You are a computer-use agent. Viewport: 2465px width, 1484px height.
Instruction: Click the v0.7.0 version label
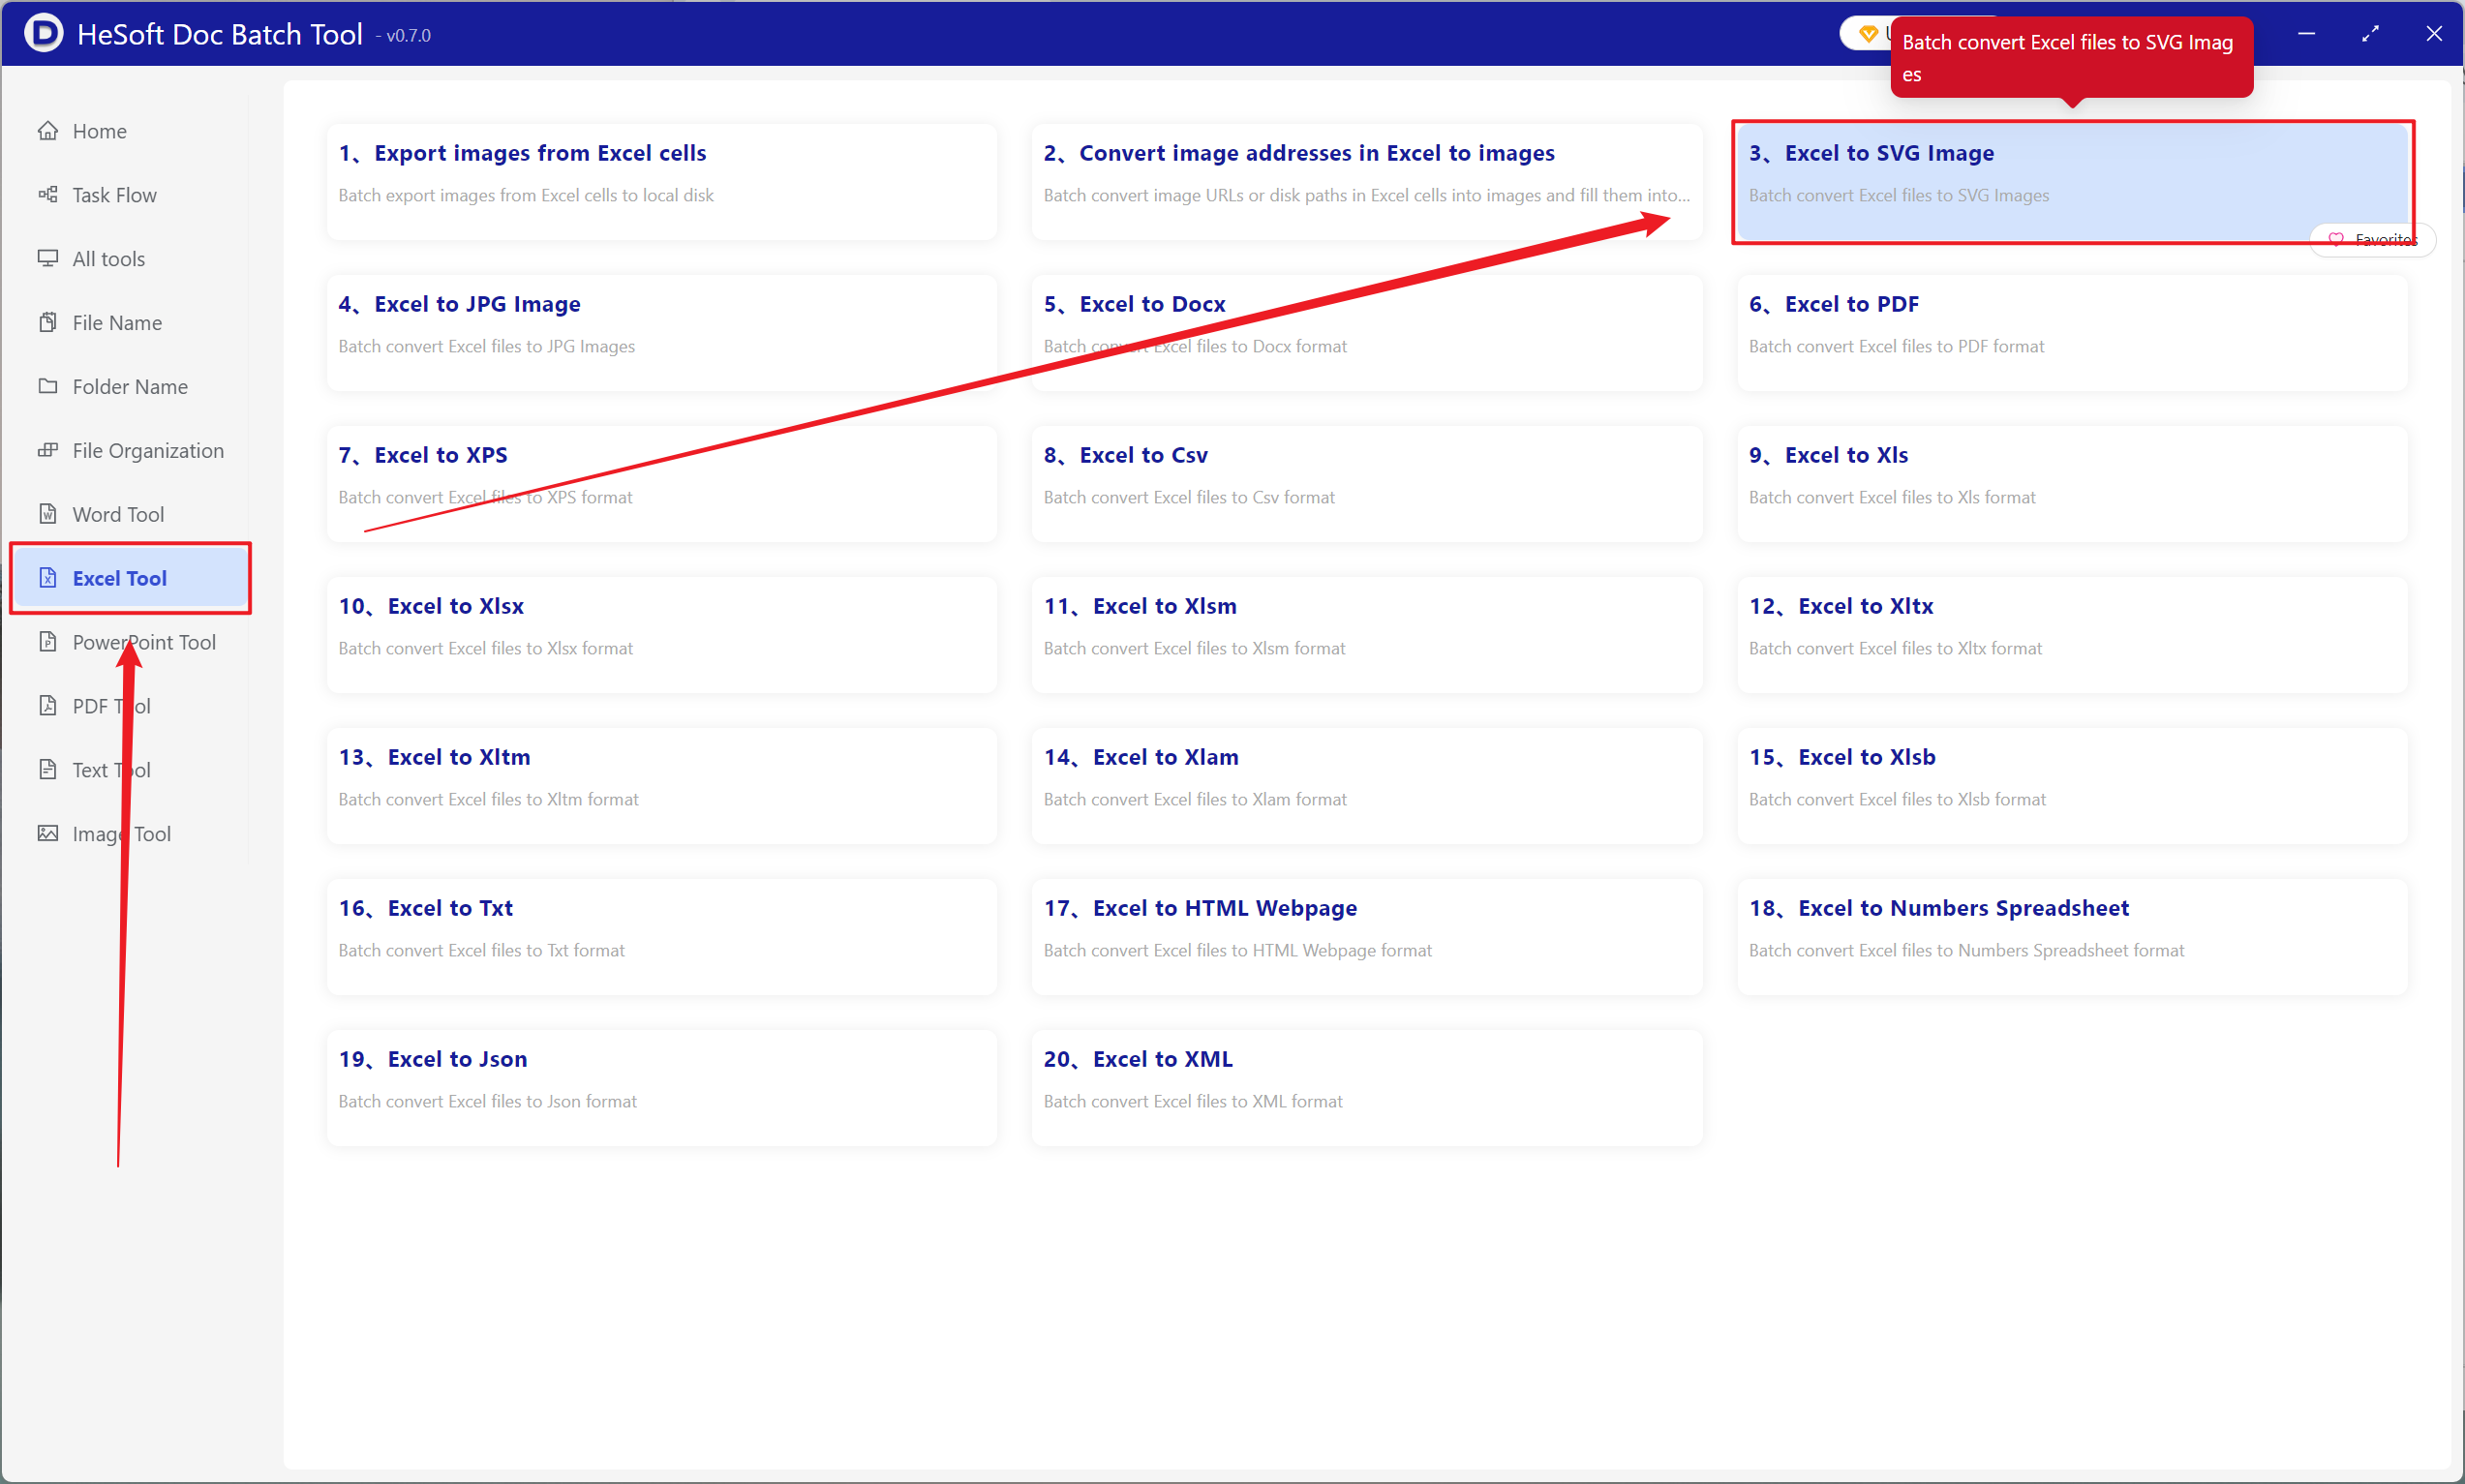(404, 35)
